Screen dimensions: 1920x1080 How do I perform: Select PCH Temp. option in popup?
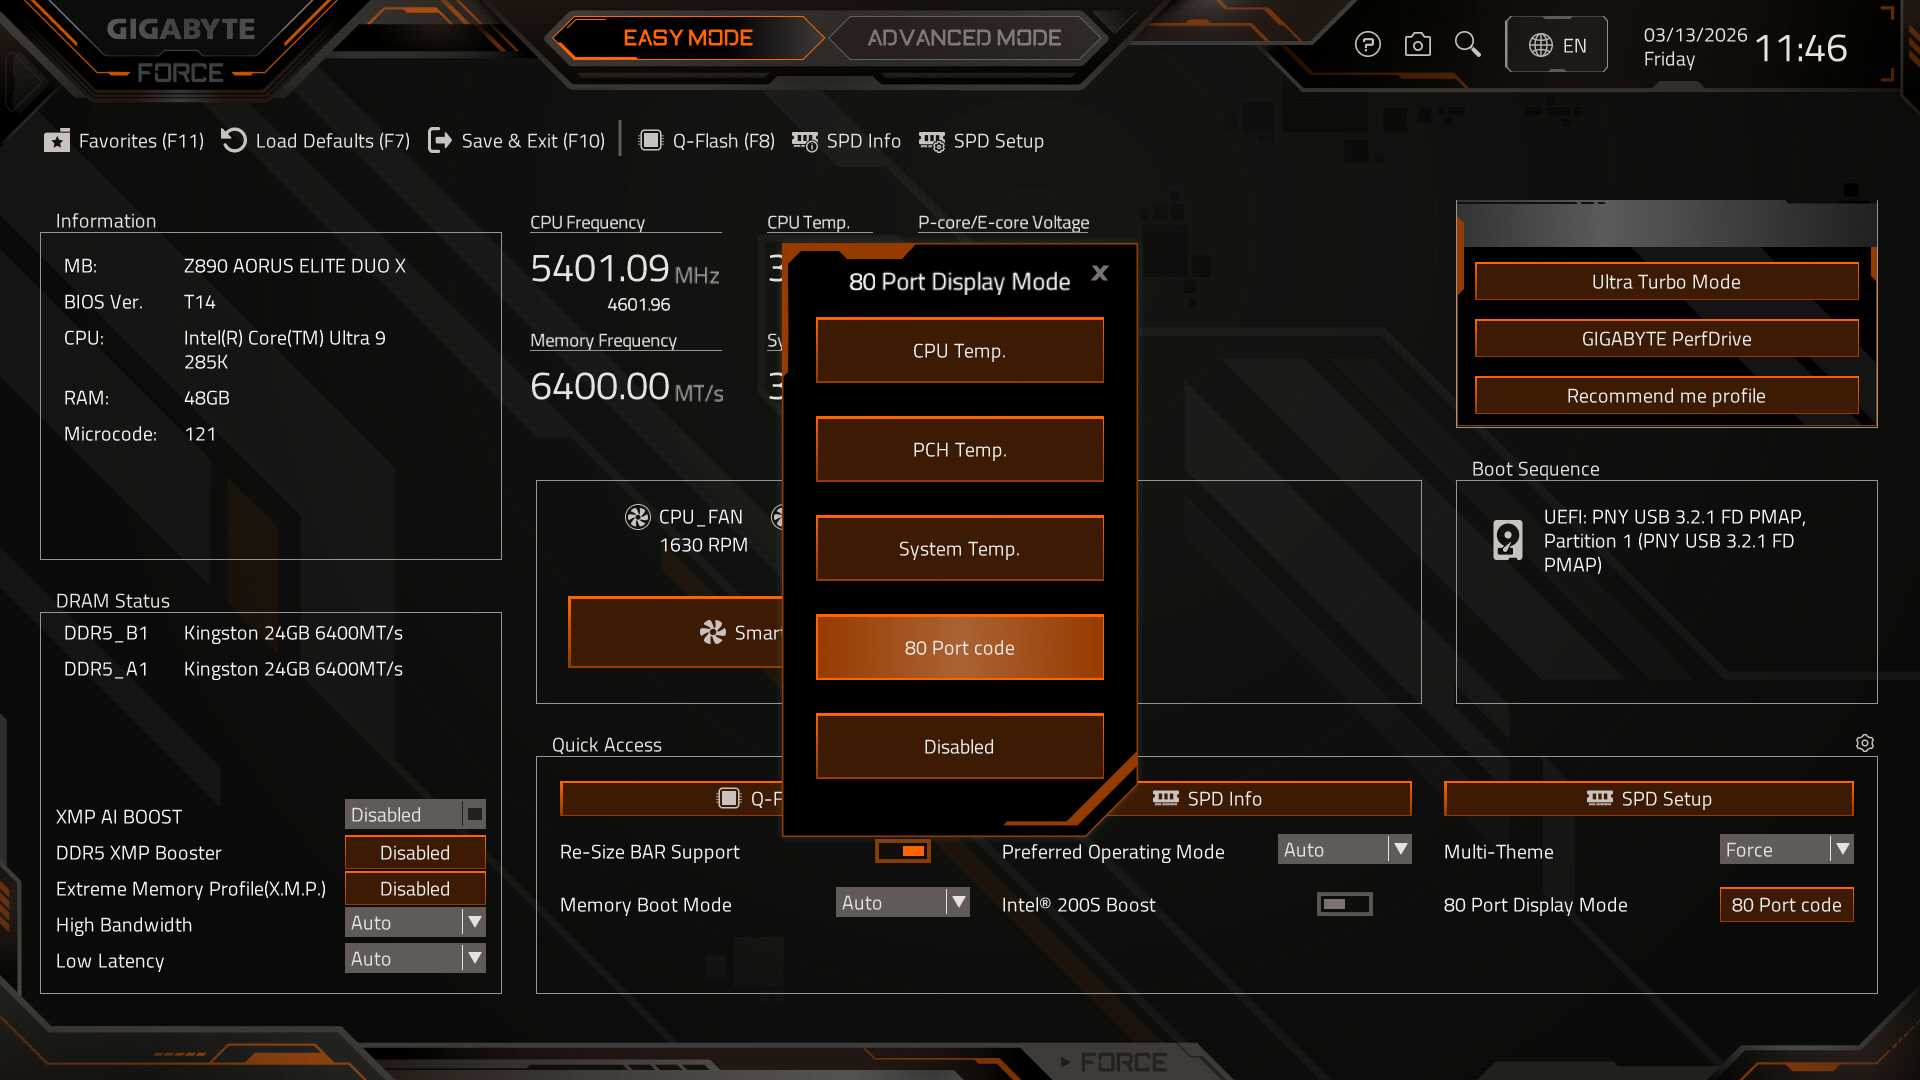[959, 450]
